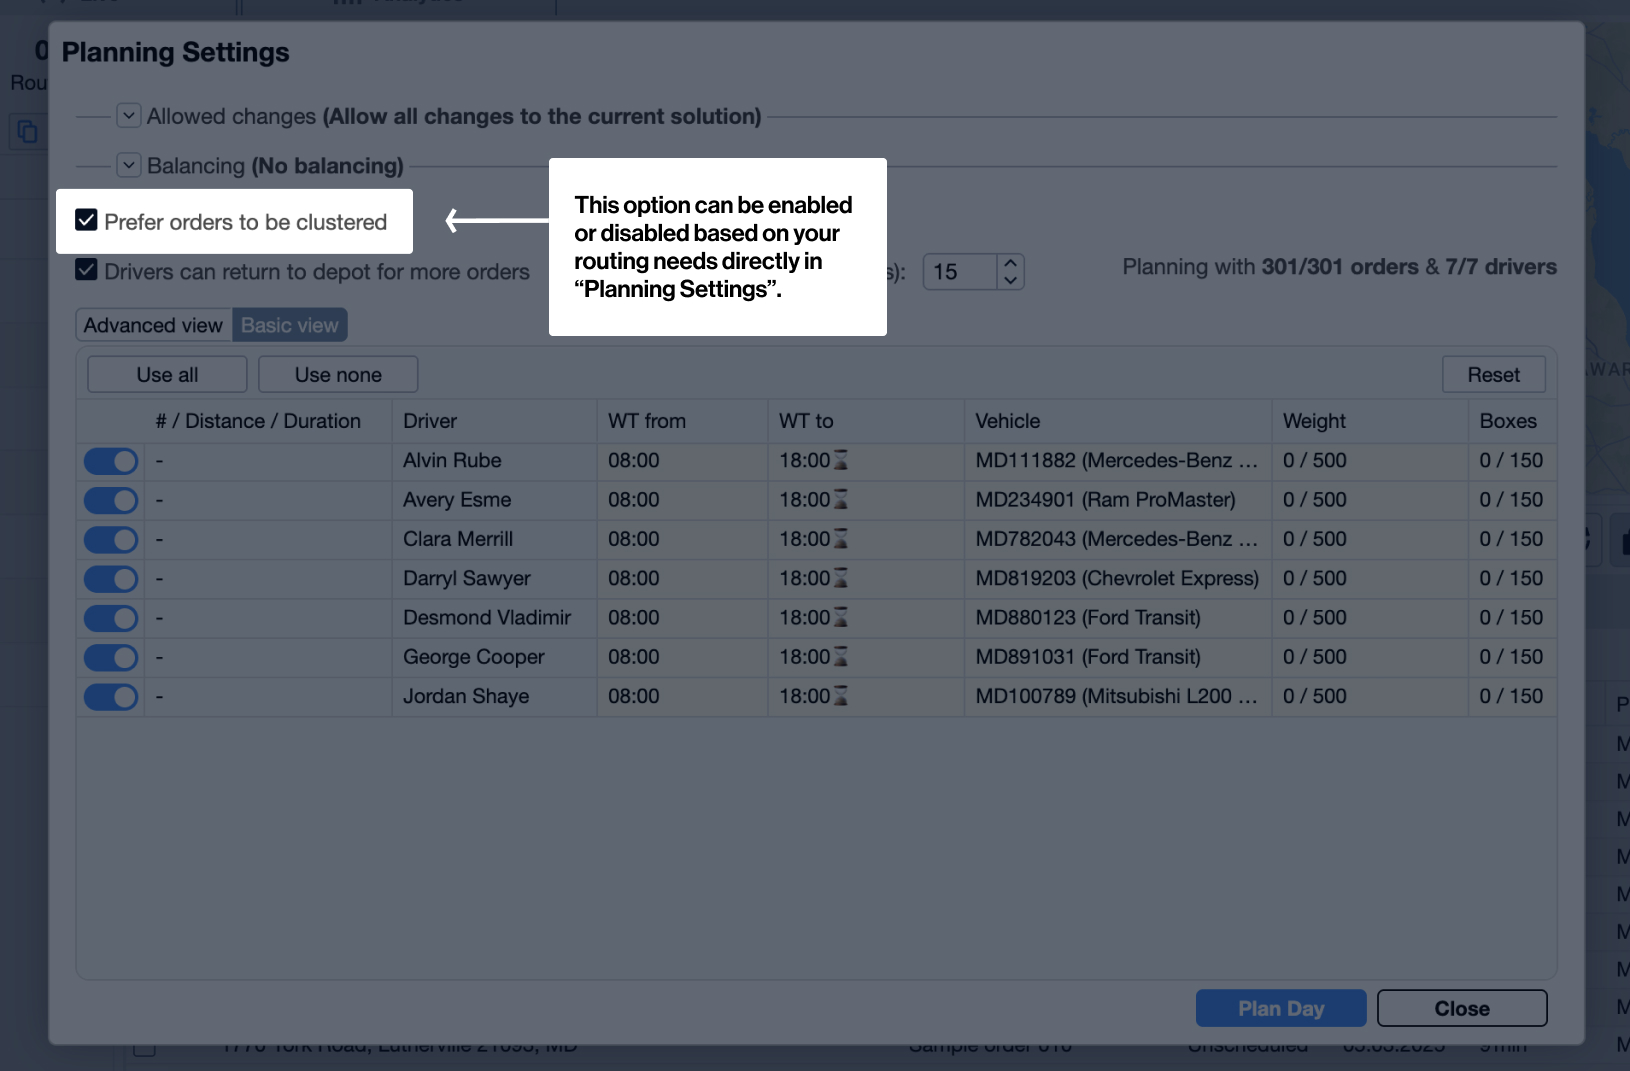Click the copy icon in the background panel
The width and height of the screenshot is (1630, 1071).
click(x=27, y=131)
